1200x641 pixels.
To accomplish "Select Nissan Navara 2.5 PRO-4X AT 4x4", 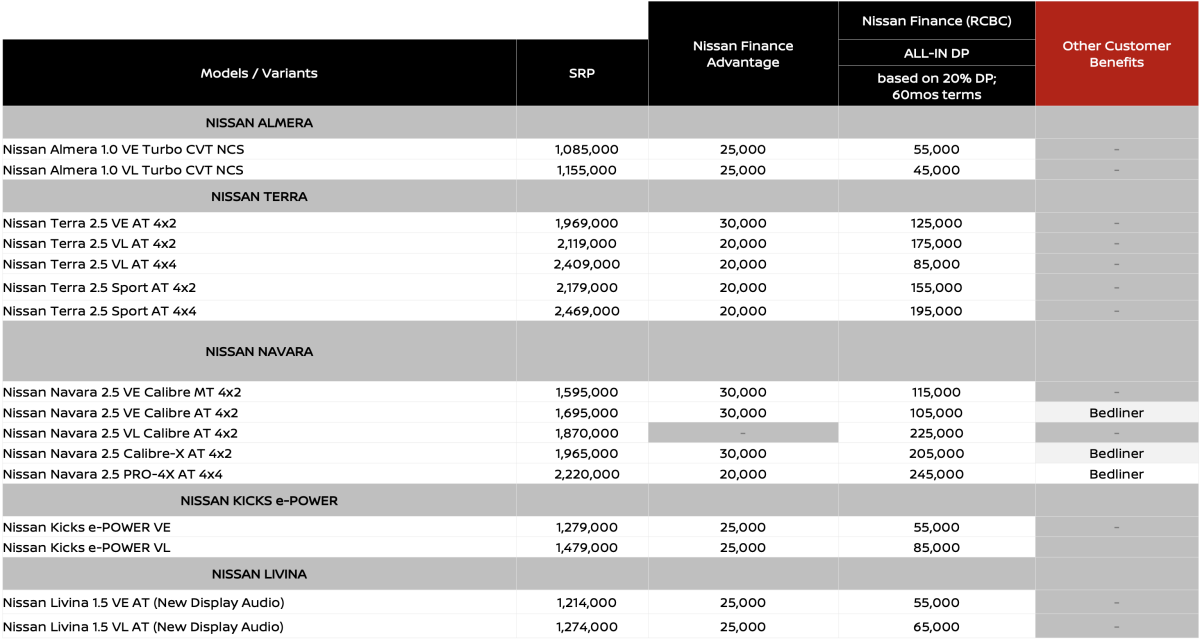I will point(113,474).
